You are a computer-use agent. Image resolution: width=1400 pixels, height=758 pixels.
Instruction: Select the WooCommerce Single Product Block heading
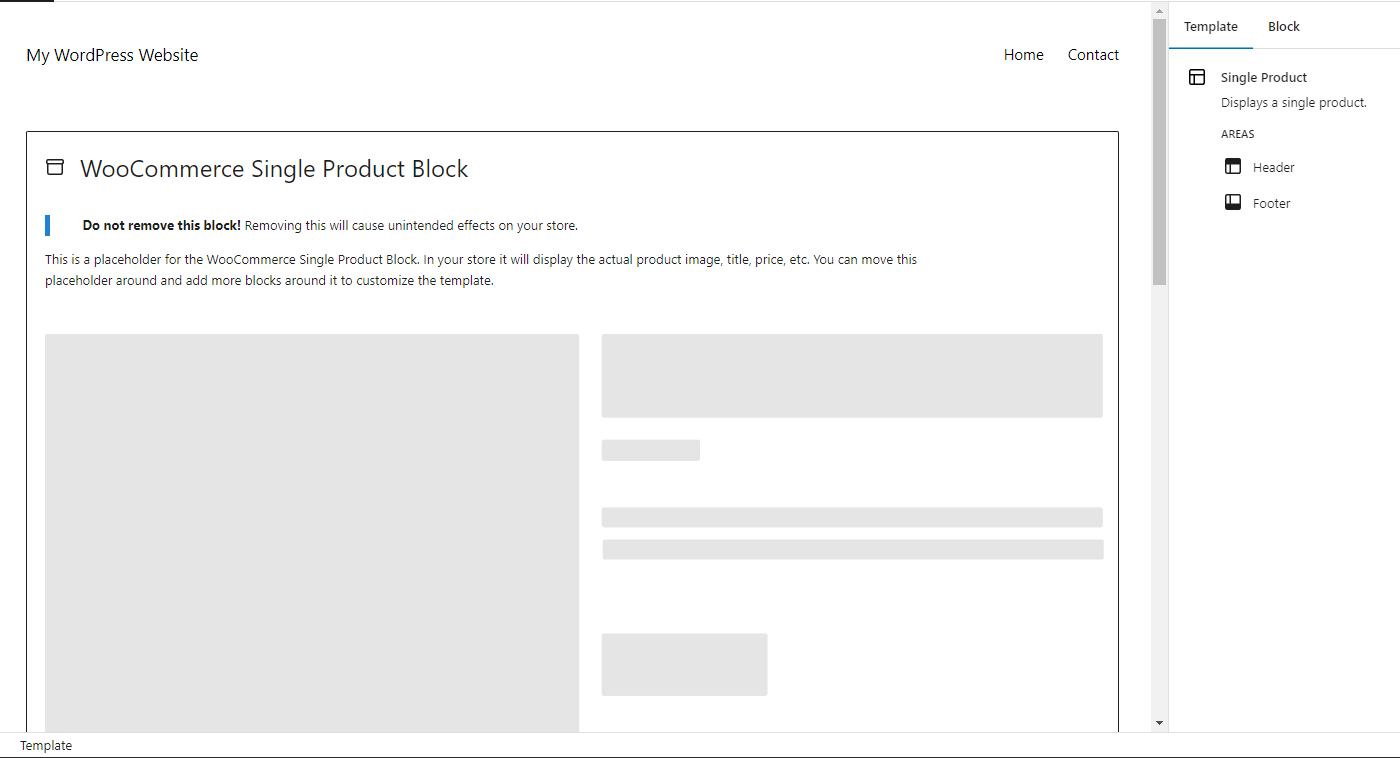point(274,169)
